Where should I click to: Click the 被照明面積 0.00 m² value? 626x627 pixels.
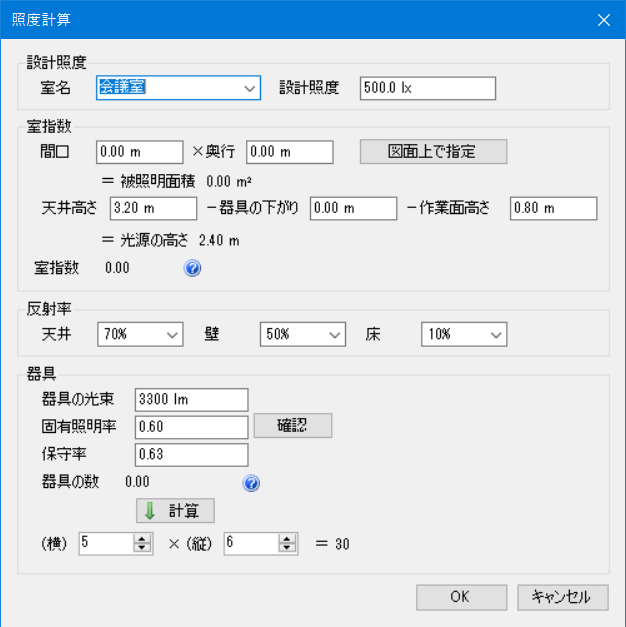(229, 182)
